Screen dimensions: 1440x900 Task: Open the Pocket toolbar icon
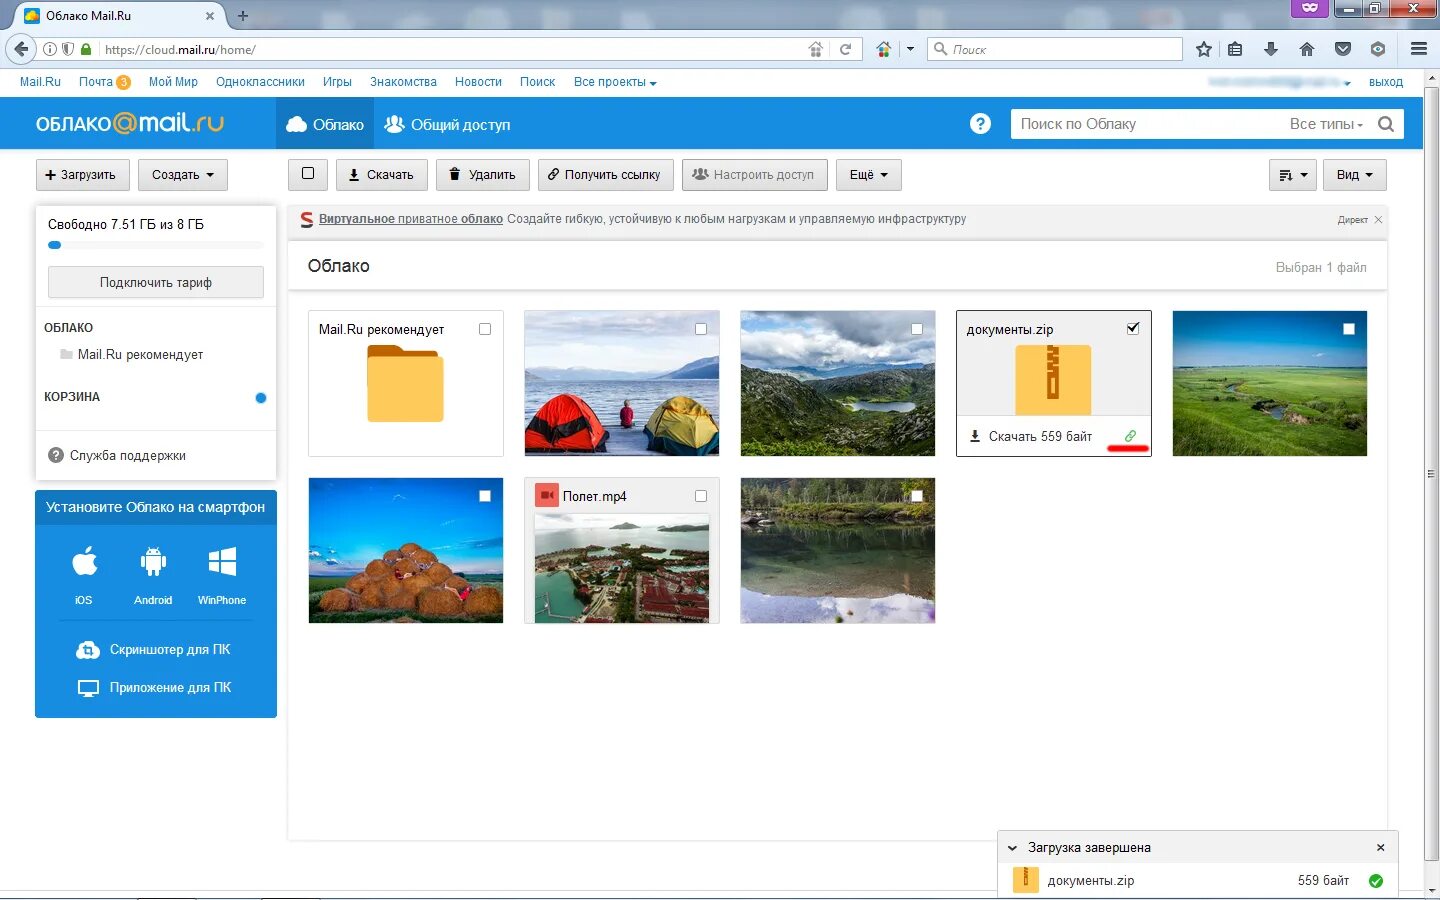tap(1343, 49)
